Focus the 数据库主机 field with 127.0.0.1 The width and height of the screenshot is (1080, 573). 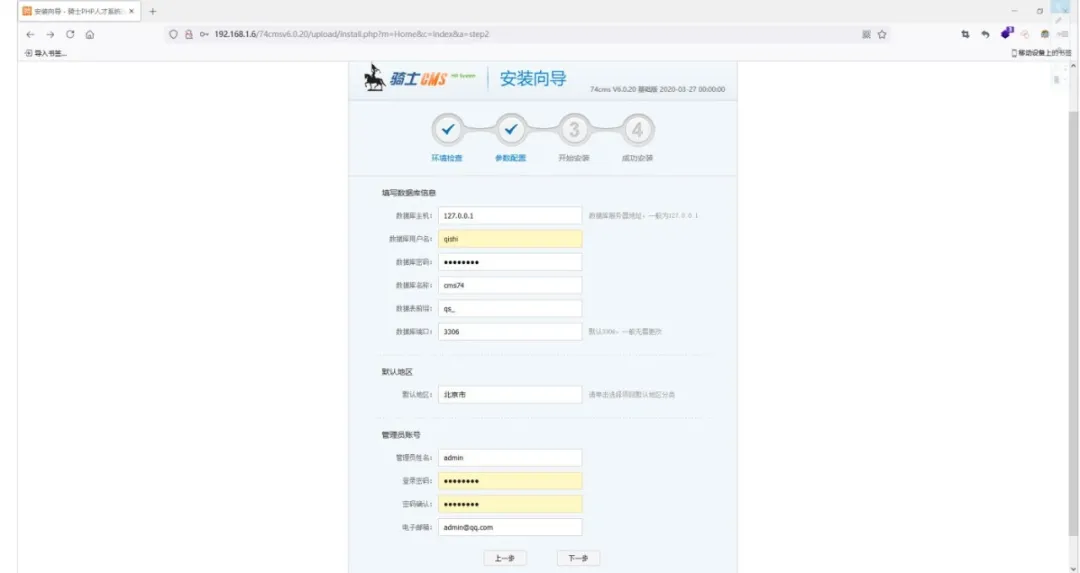[x=510, y=215]
